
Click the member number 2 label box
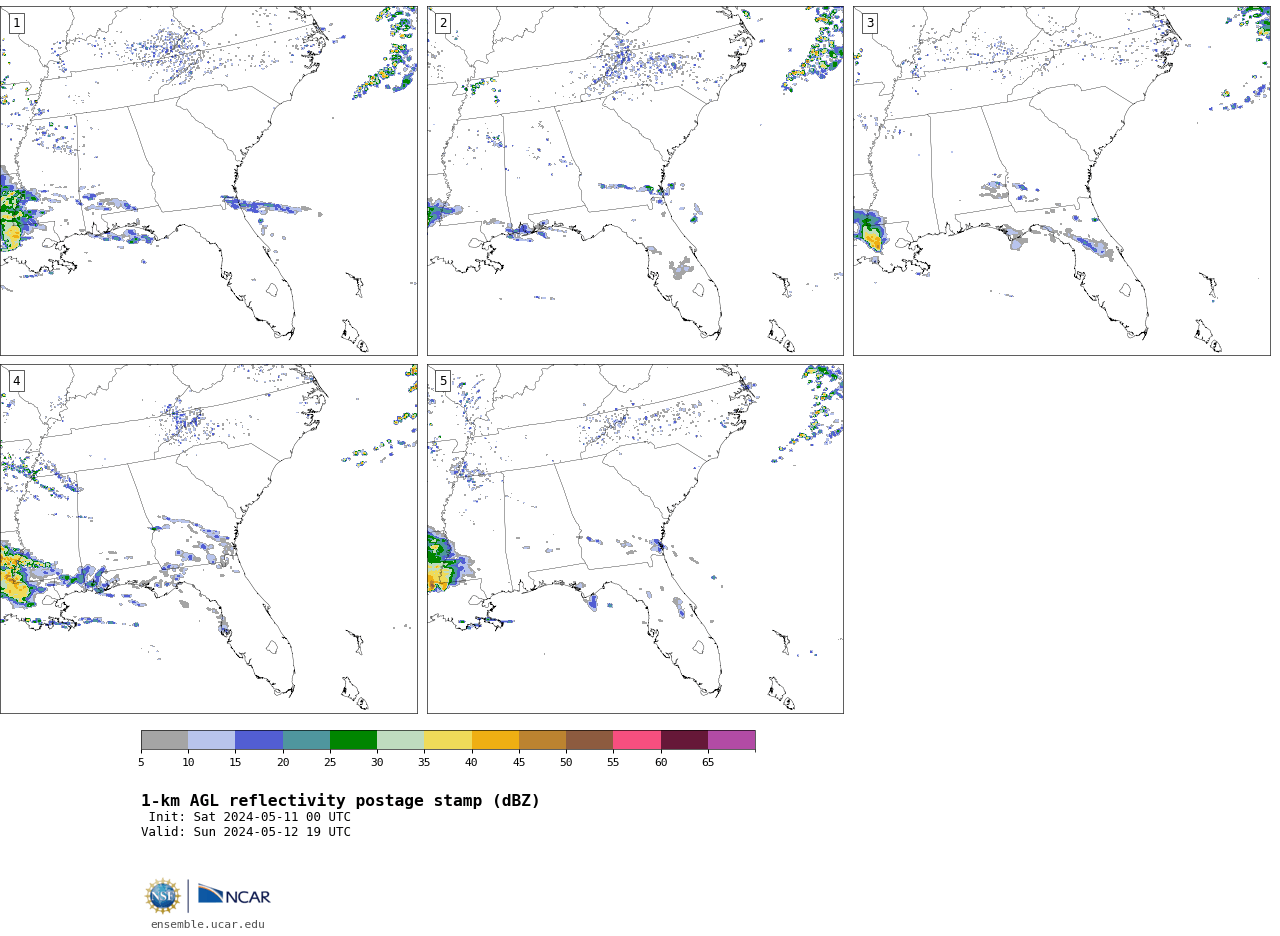(443, 23)
